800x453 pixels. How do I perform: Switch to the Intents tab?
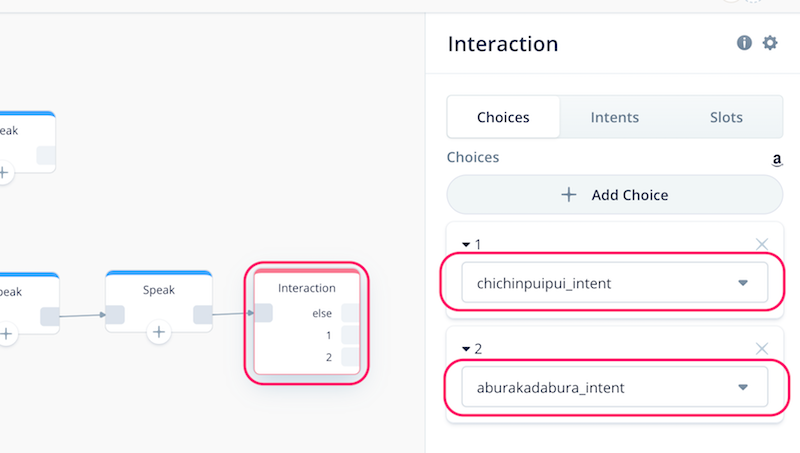[x=614, y=117]
